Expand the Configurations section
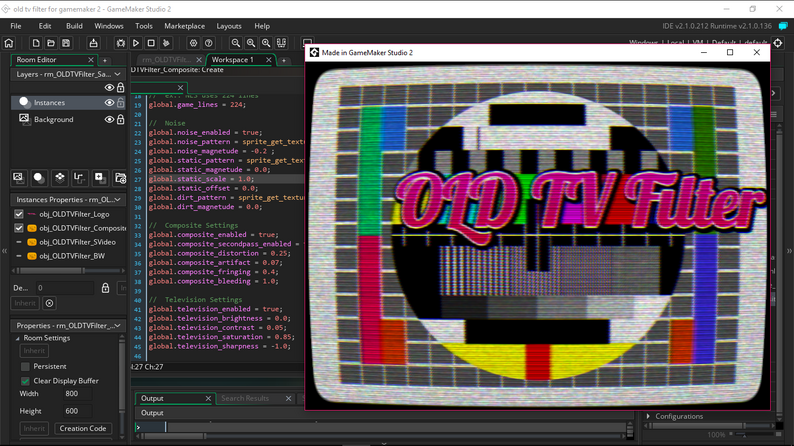Screen dimensions: 794x446 pyautogui.click(x=648, y=416)
